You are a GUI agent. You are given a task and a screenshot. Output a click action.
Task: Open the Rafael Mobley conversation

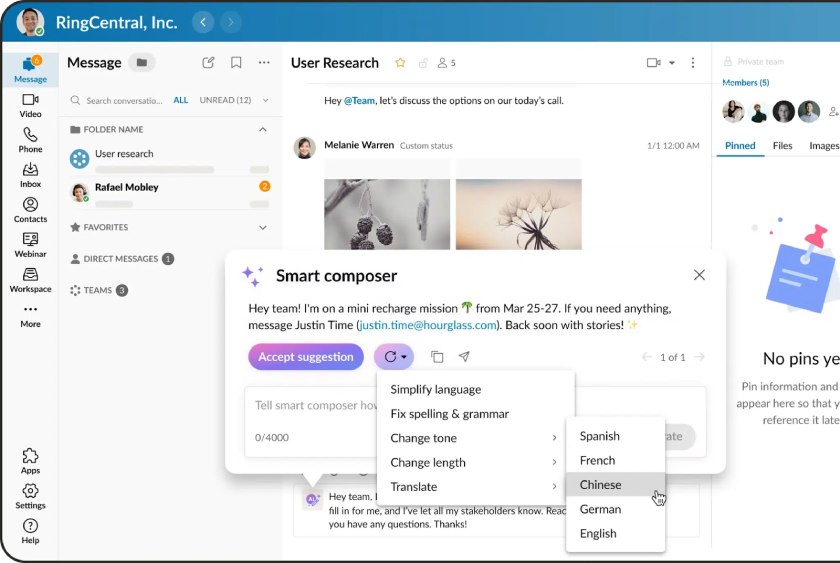click(170, 193)
